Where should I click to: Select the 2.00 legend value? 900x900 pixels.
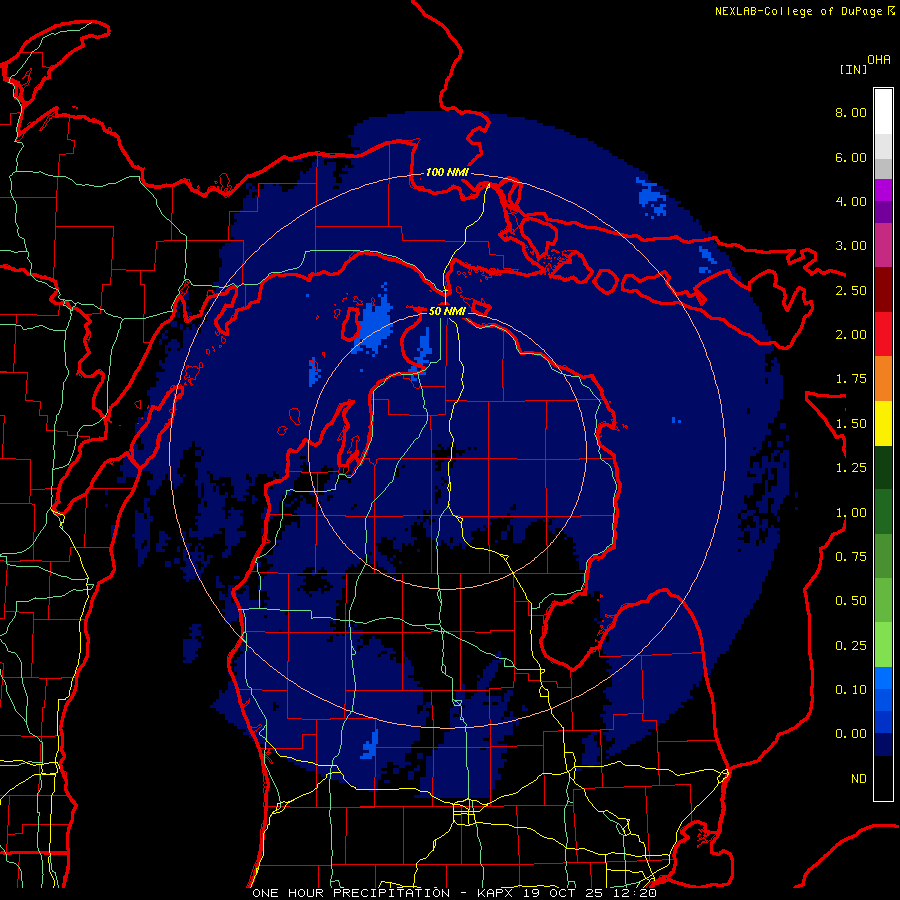851,335
